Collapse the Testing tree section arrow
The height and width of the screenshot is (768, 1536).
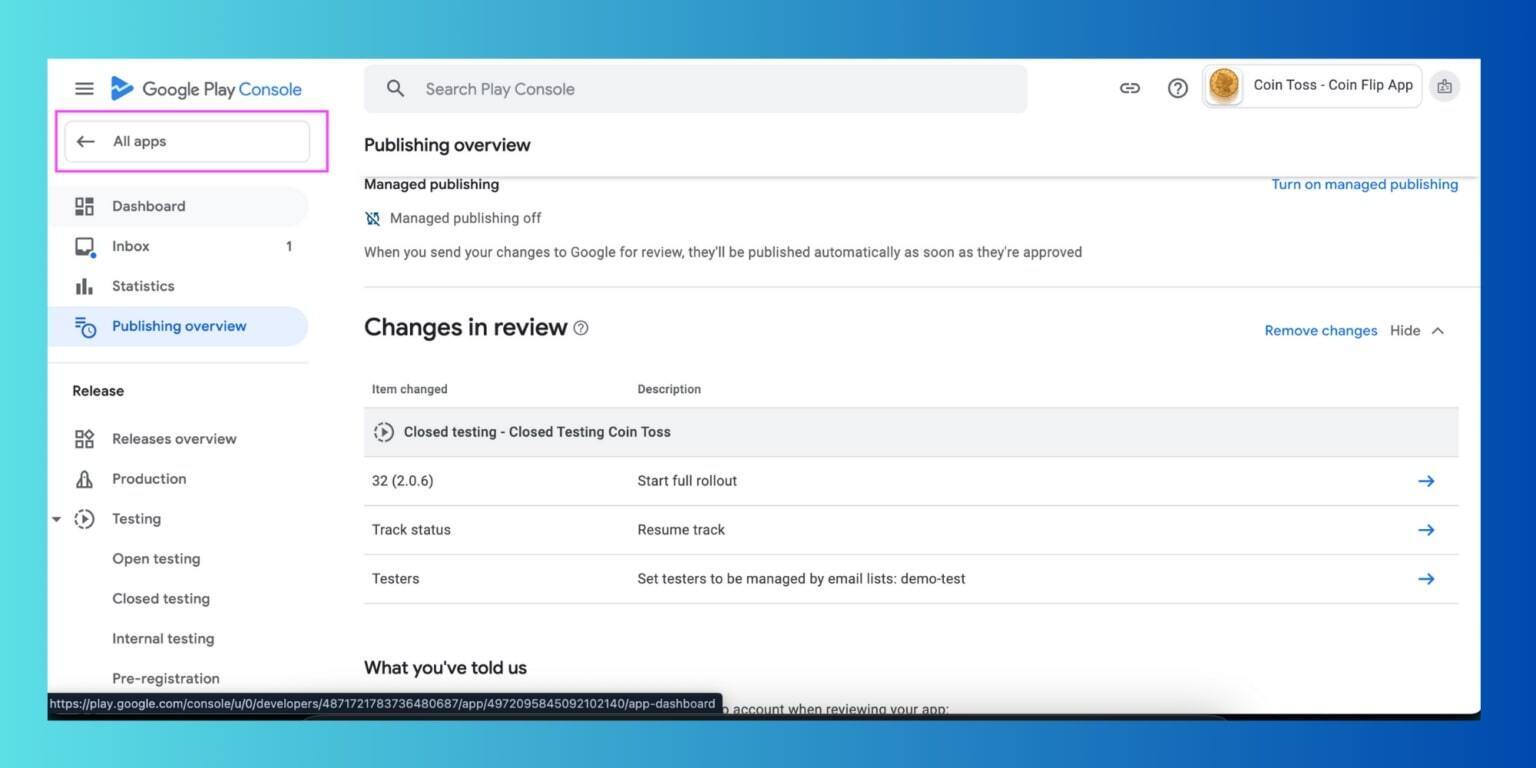[x=56, y=519]
